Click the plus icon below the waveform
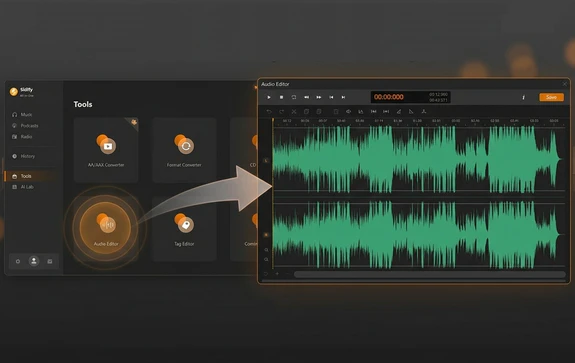The width and height of the screenshot is (575, 363). click(277, 274)
